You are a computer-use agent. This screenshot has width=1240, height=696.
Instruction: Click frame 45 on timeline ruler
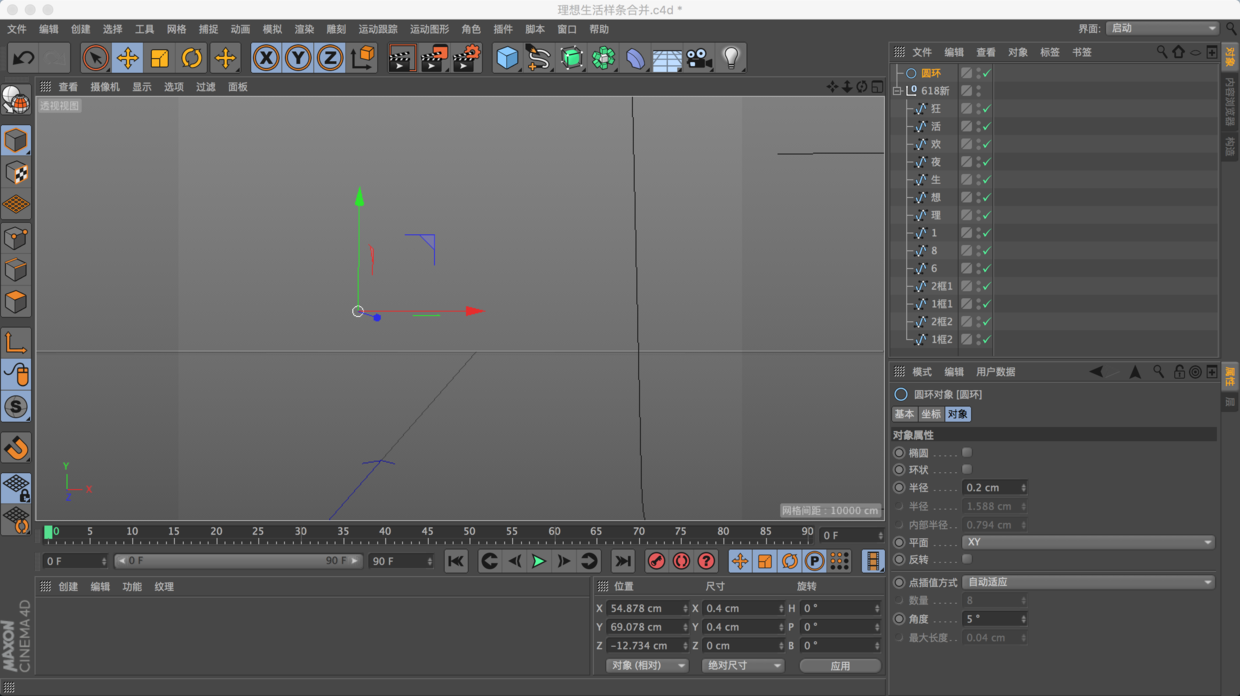[x=427, y=532]
